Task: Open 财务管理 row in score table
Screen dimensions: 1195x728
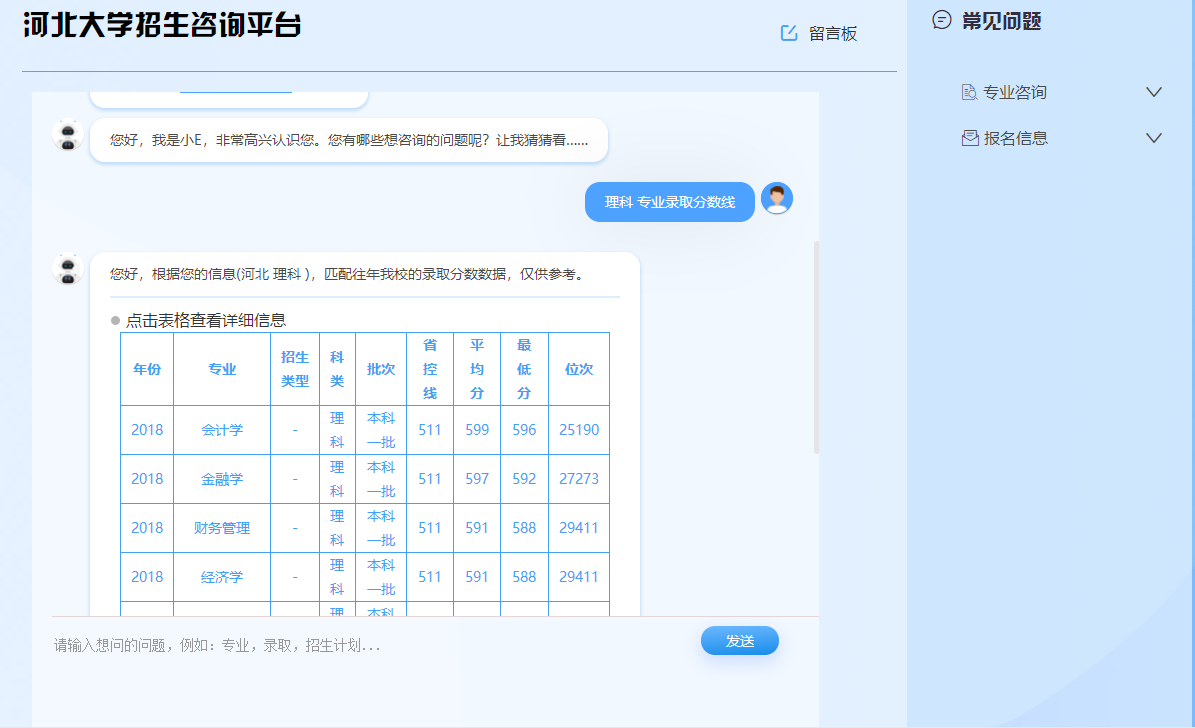Action: pyautogui.click(x=222, y=528)
